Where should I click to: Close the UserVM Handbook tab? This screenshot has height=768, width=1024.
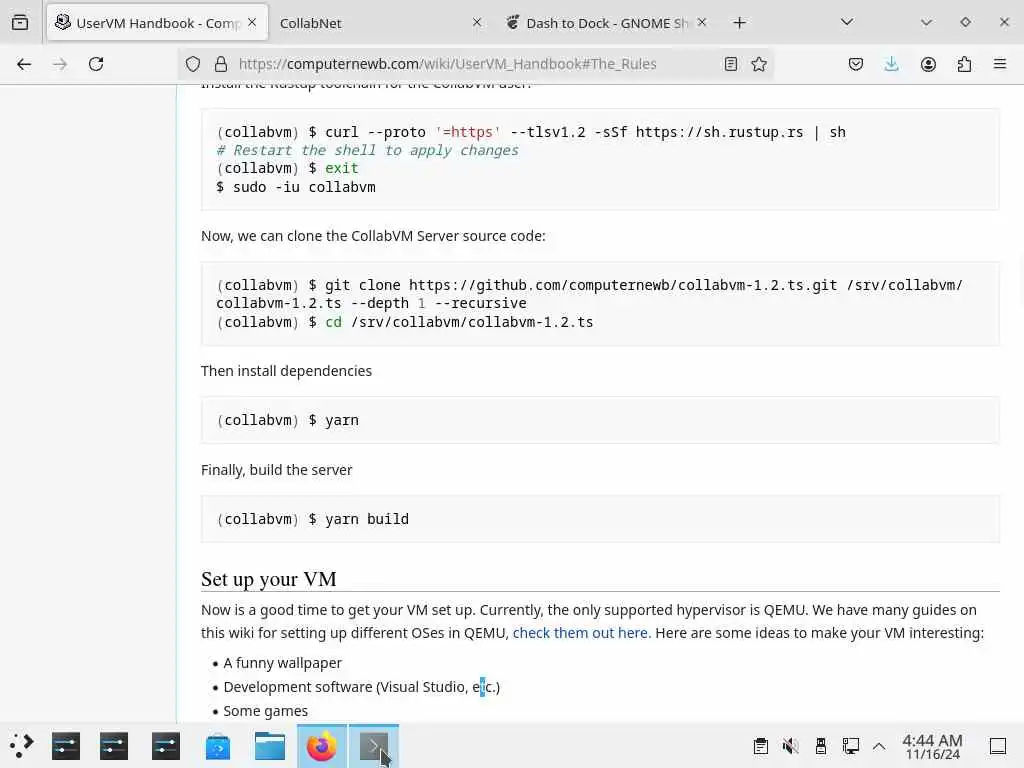(x=252, y=23)
